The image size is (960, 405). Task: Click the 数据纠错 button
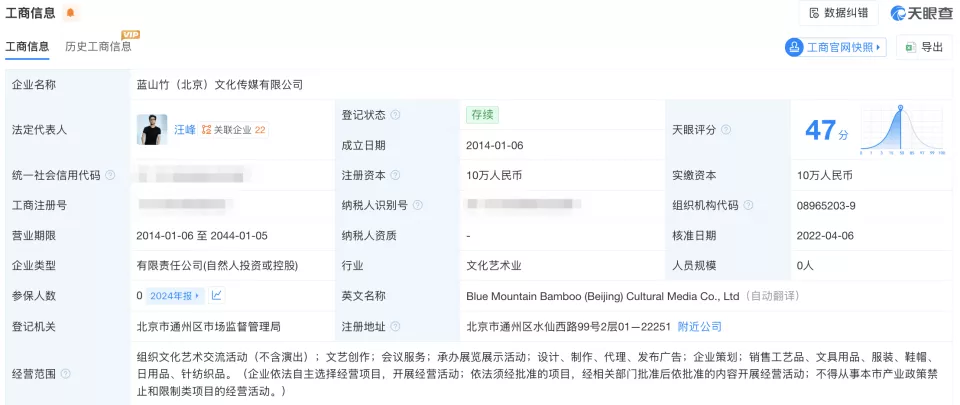[x=837, y=13]
